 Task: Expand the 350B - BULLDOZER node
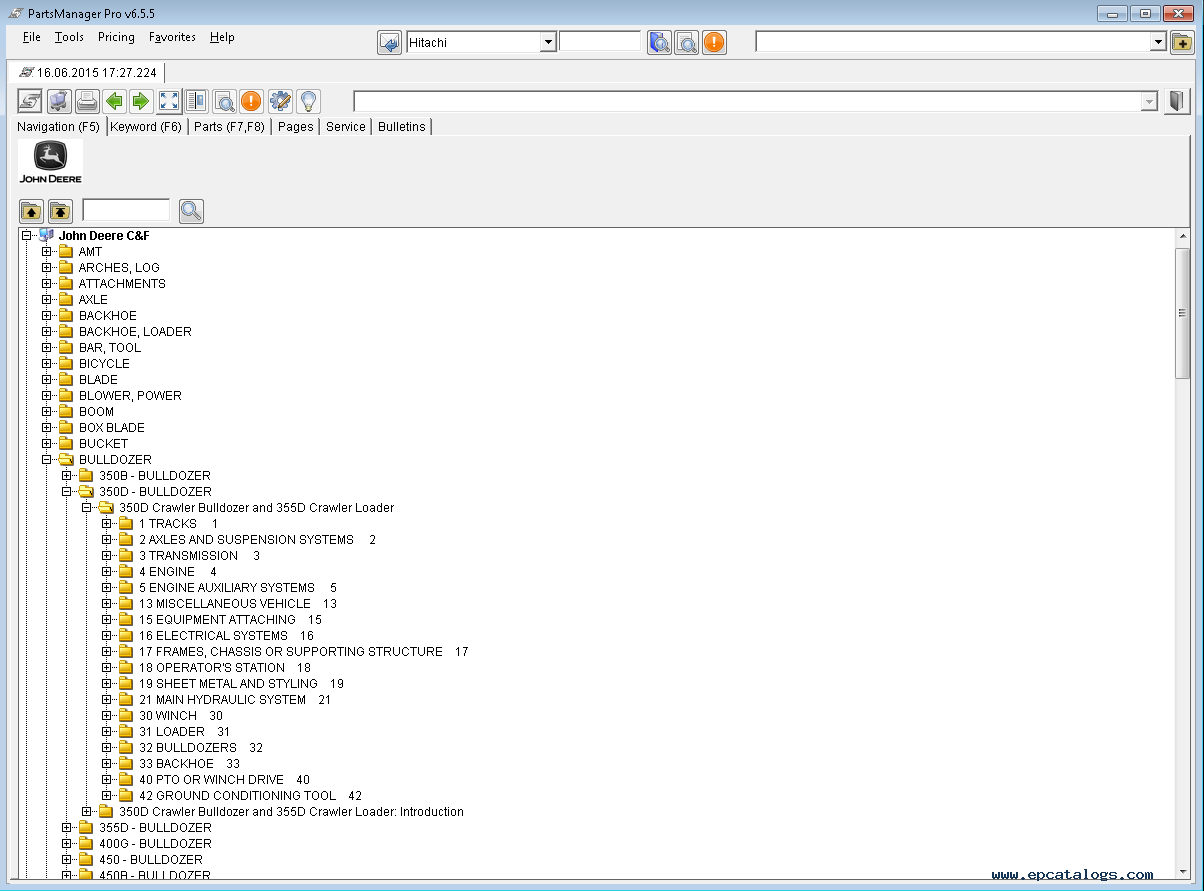67,476
